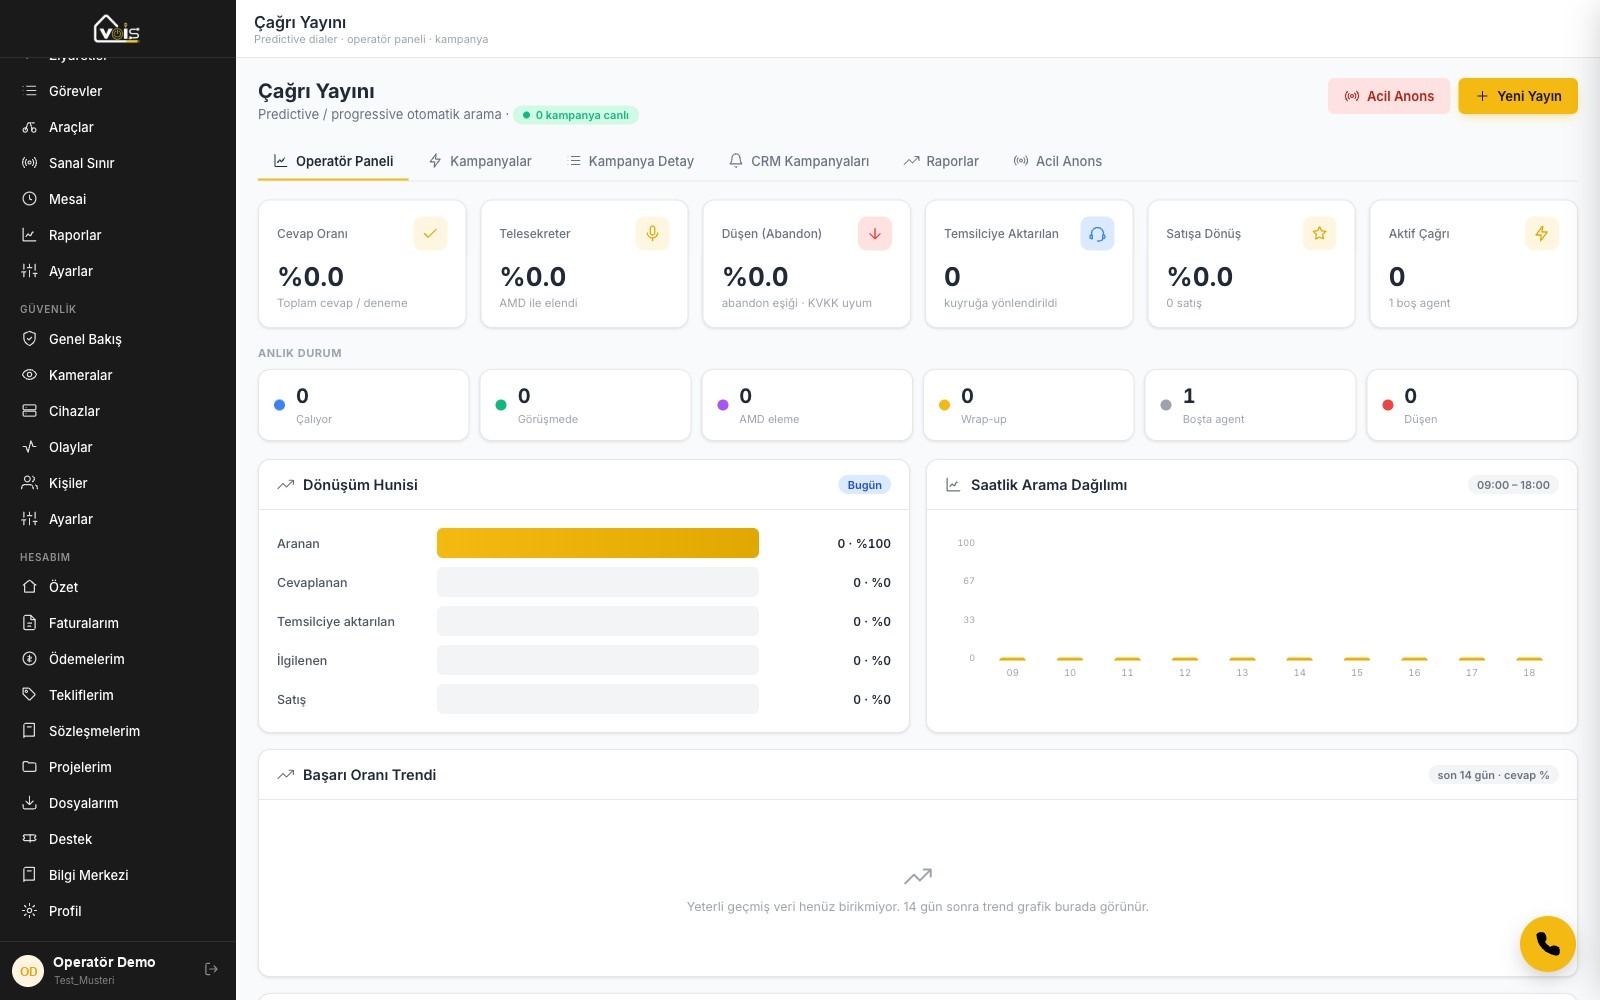Viewport: 1600px width, 1000px height.
Task: Click the headset icon on Temsilciye Aktarılan card
Action: 1097,233
